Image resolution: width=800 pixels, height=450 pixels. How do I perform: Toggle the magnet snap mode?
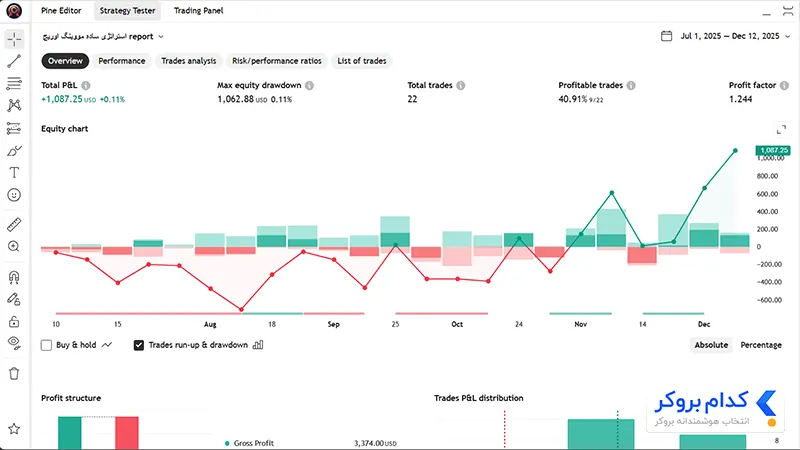tap(14, 277)
